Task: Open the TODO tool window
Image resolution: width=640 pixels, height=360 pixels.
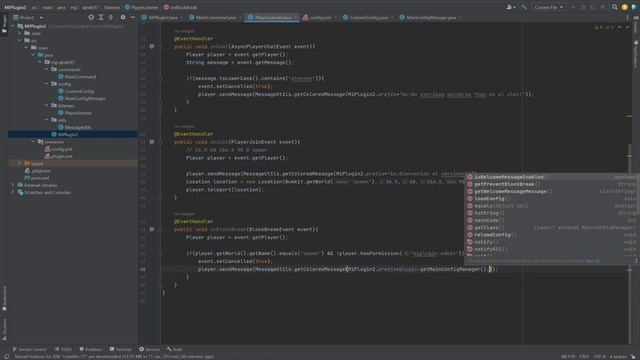Action: pos(63,349)
